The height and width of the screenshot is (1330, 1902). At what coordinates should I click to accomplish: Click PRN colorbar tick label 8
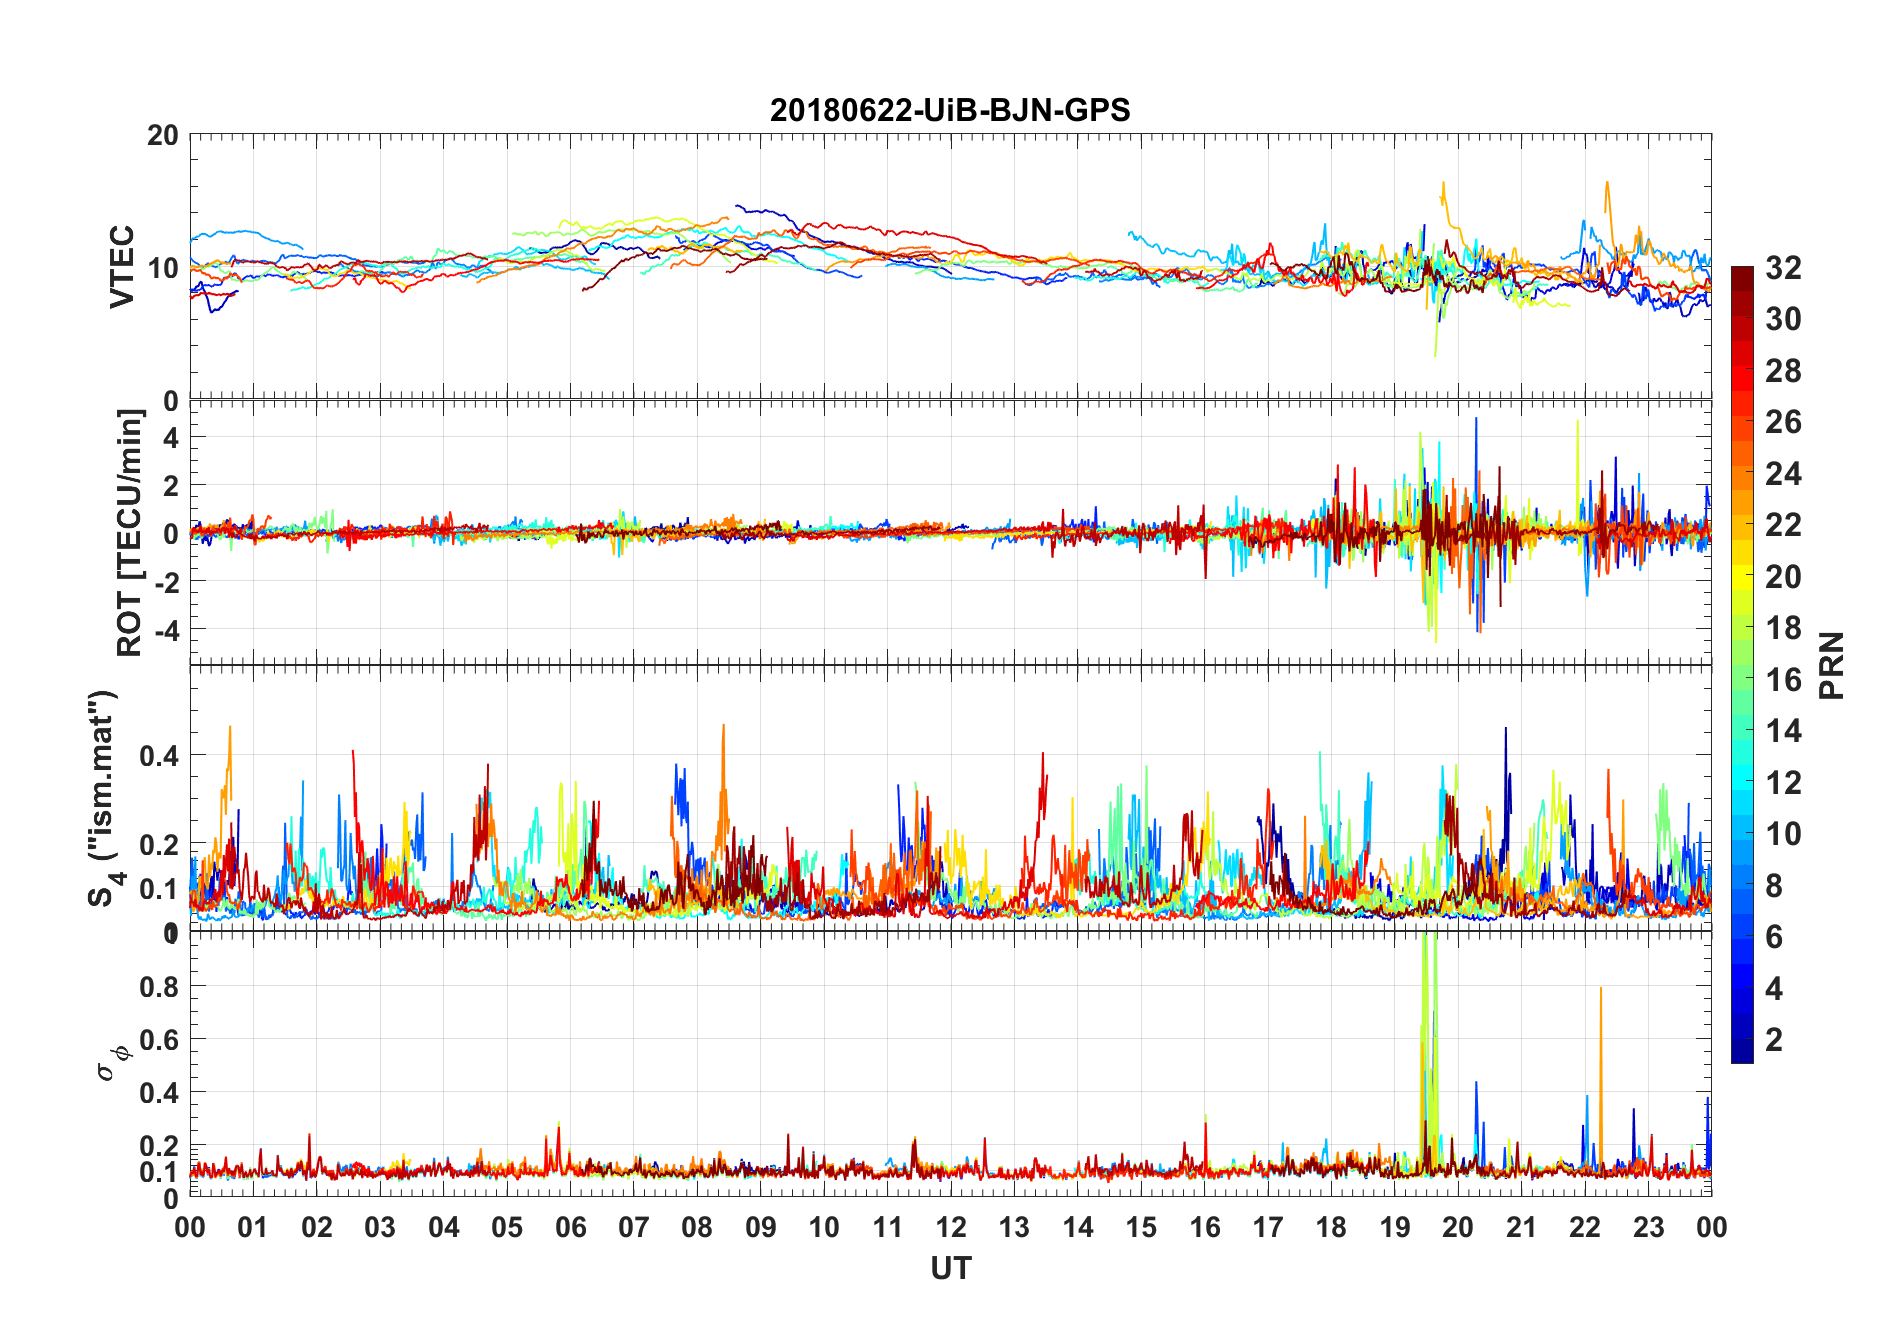[1774, 885]
